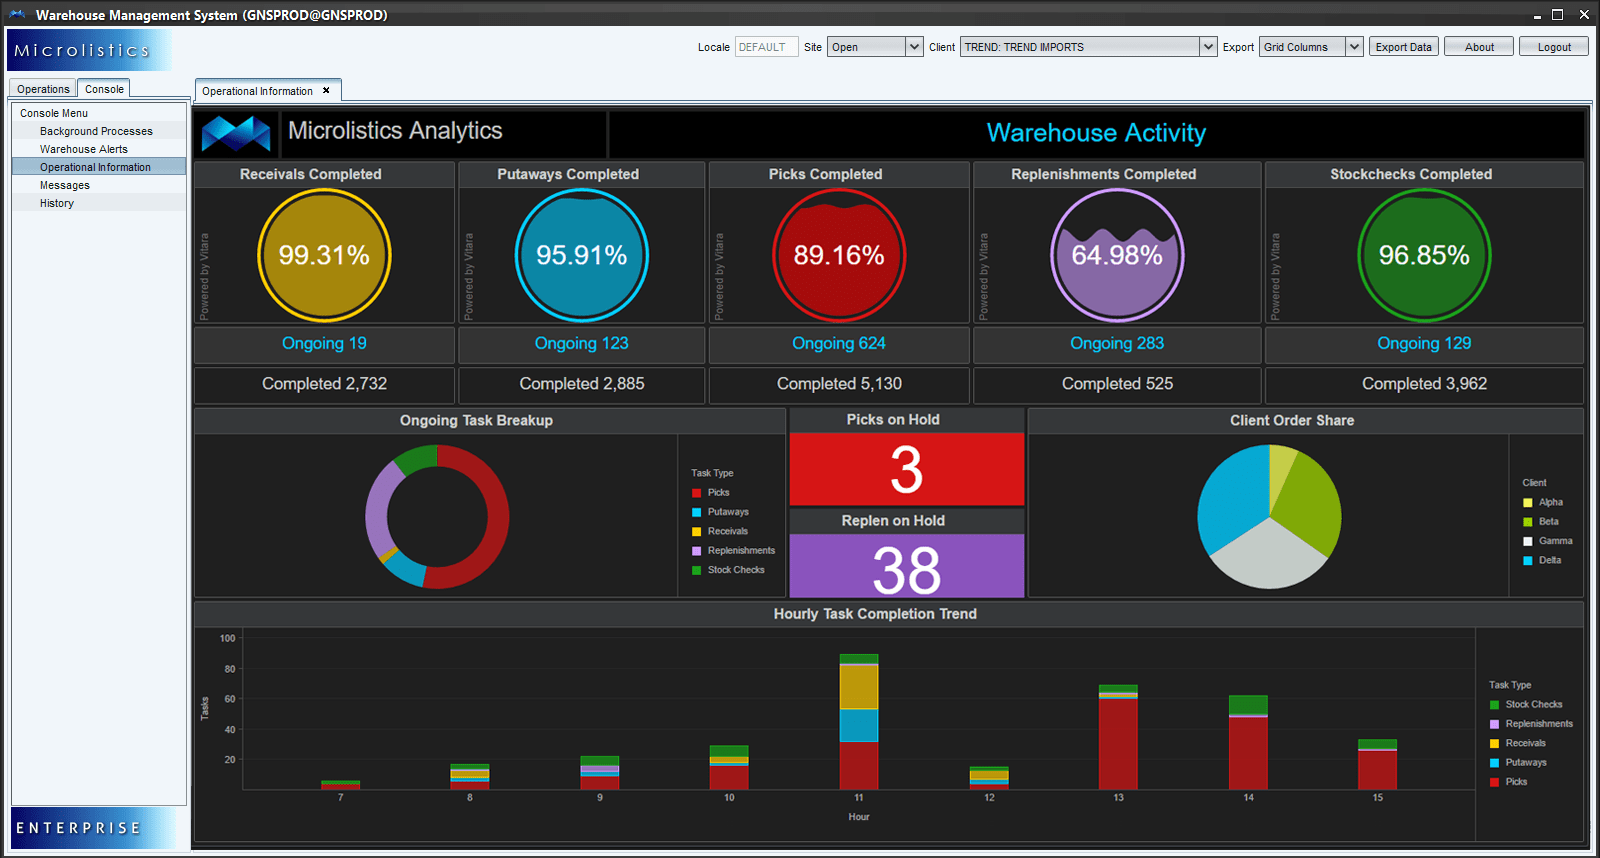Expand the Client selection dropdown
Viewport: 1600px width, 858px height.
pyautogui.click(x=1208, y=47)
